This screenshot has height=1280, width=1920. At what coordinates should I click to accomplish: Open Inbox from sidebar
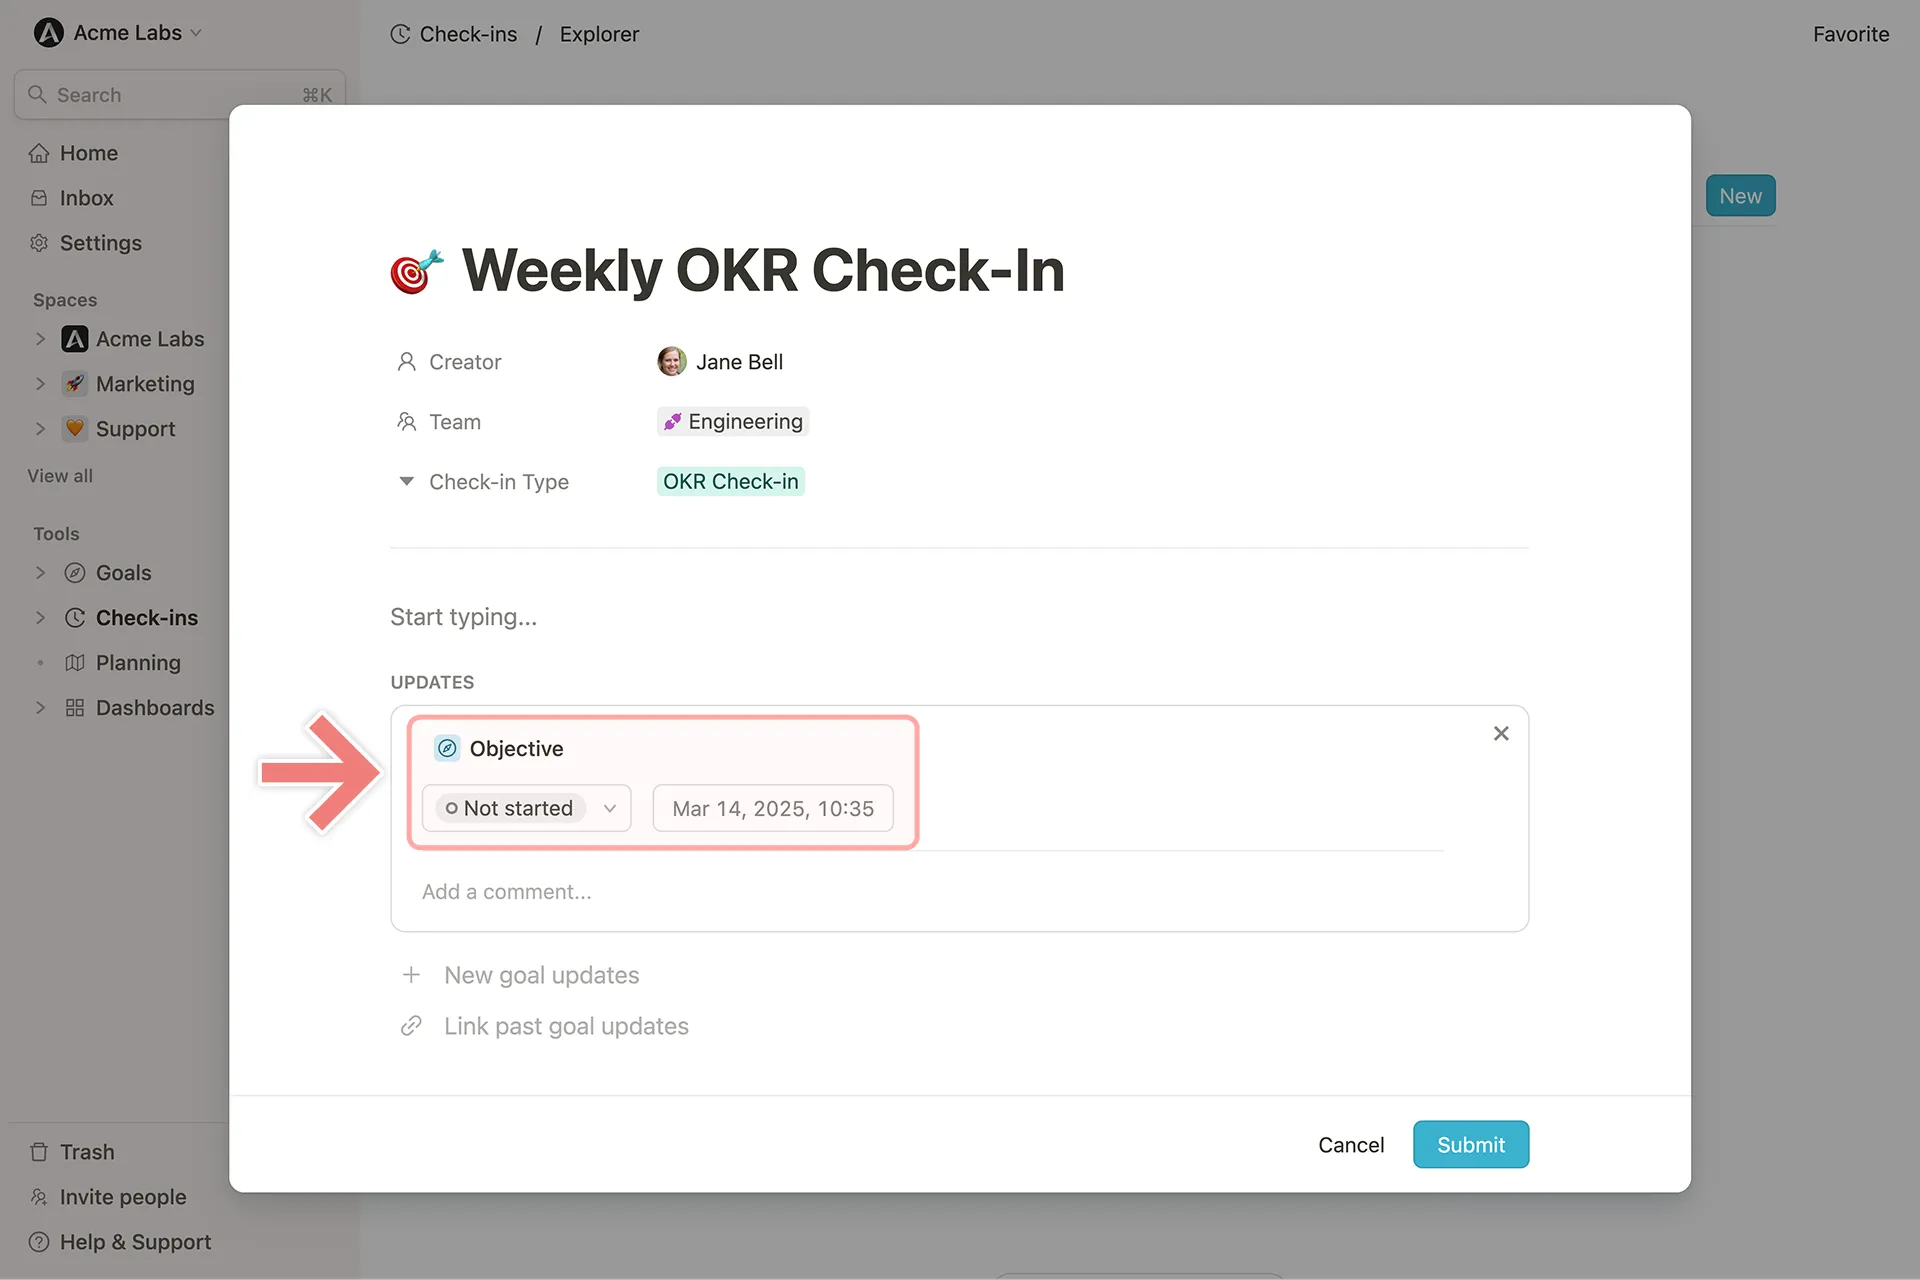point(86,198)
